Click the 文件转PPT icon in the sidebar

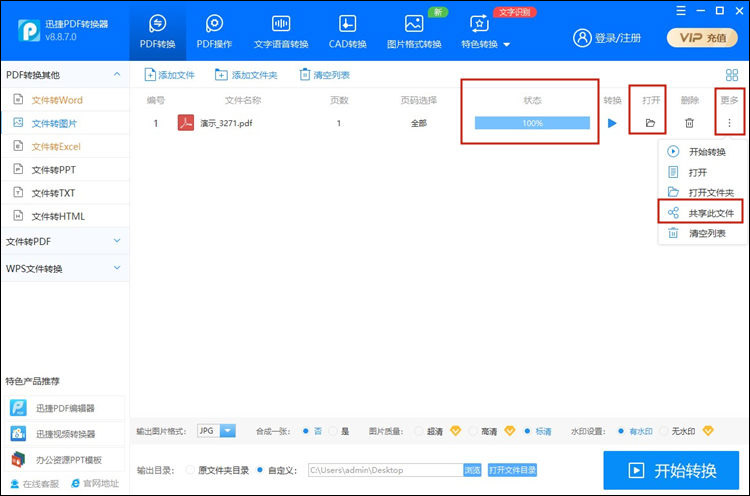point(18,169)
